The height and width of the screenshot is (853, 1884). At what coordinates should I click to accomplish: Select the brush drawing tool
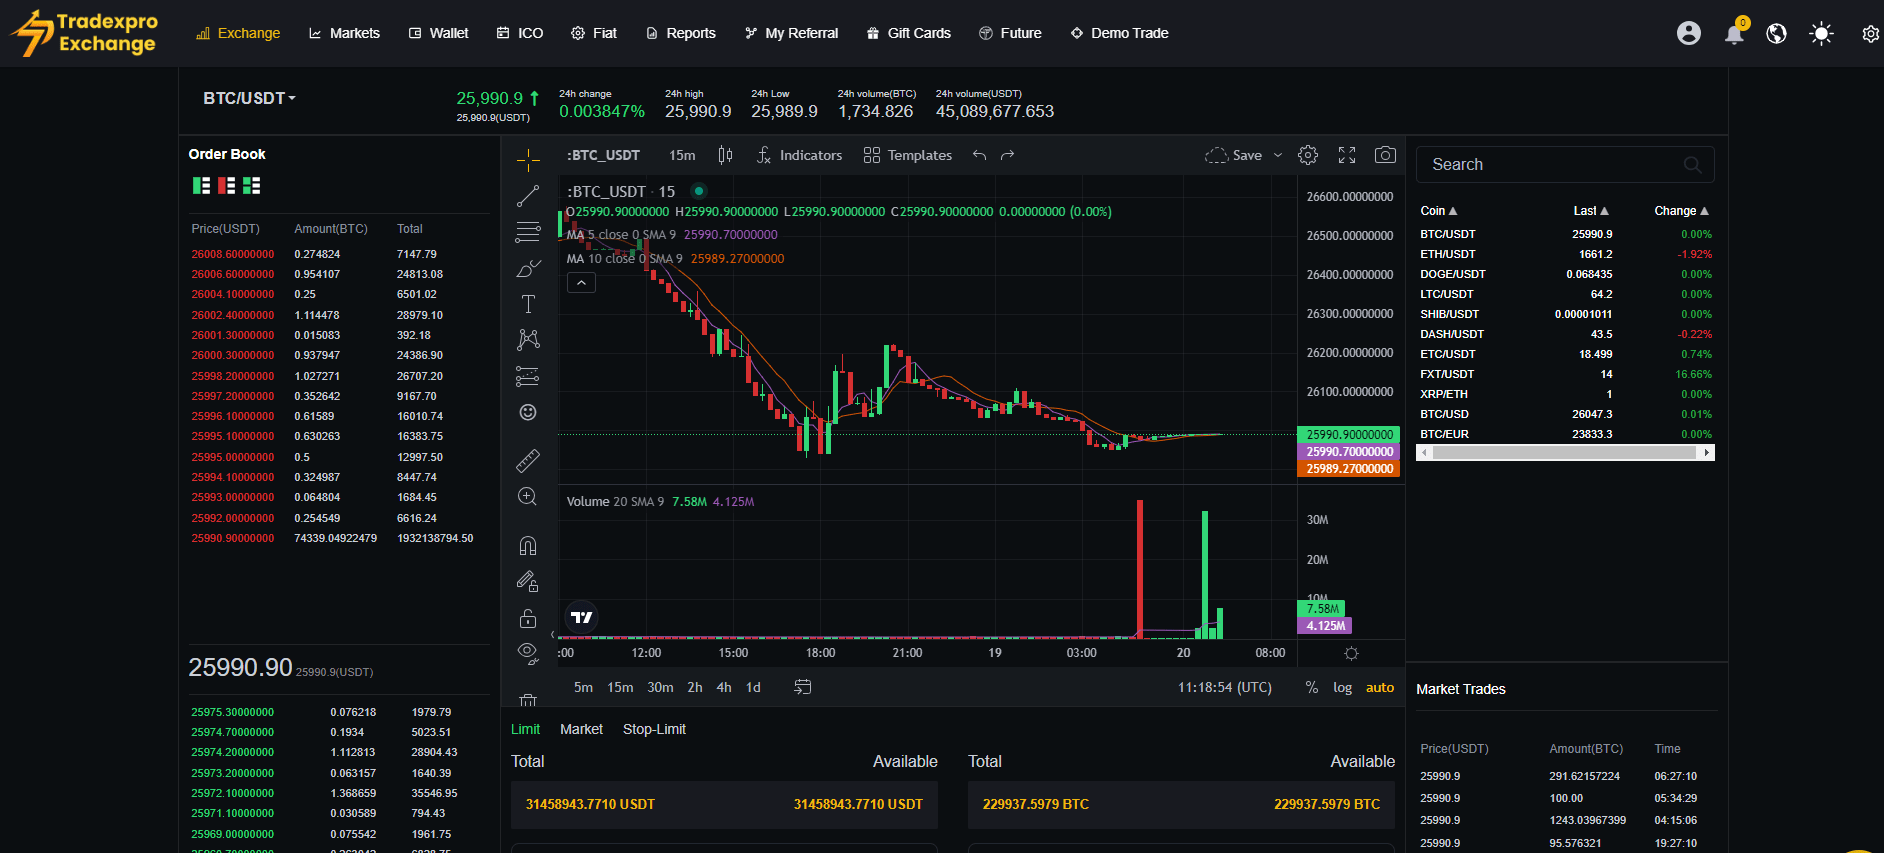[x=528, y=268]
